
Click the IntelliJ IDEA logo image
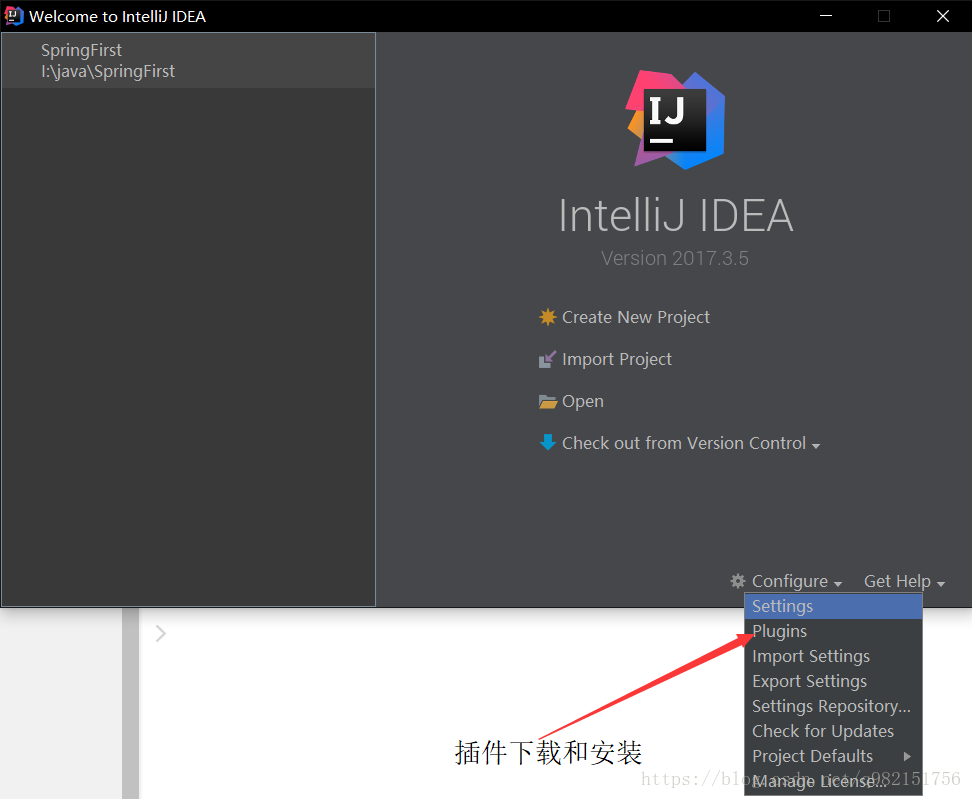(x=676, y=120)
